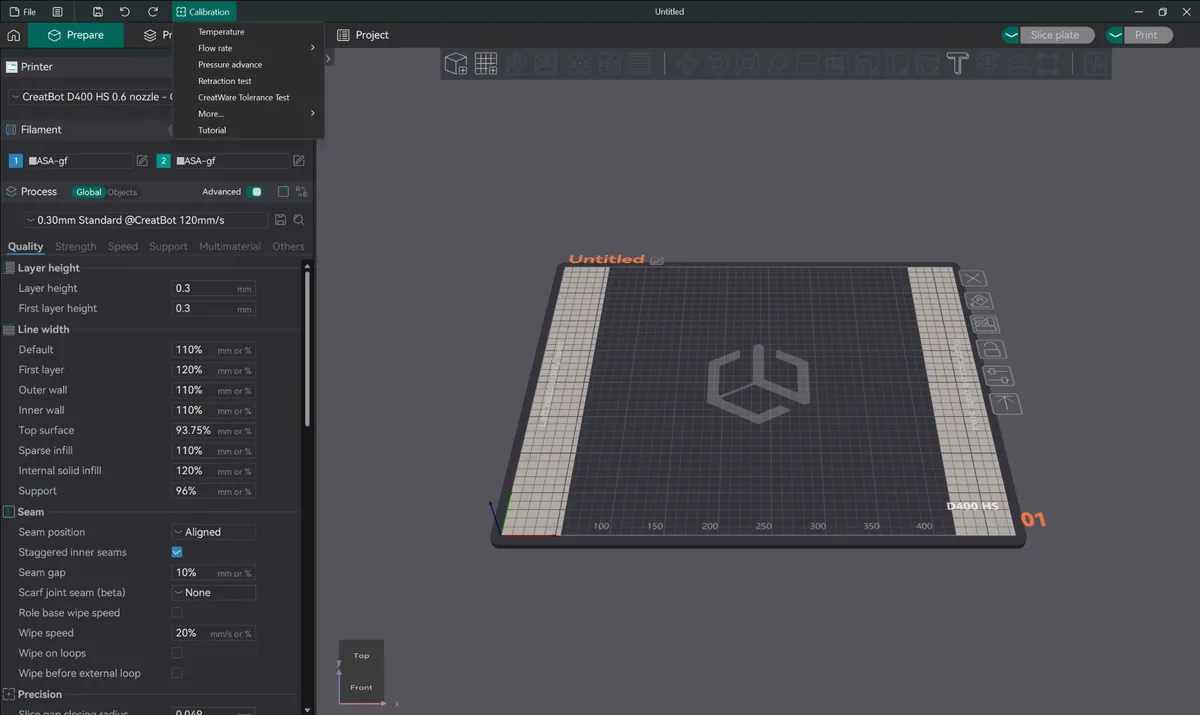
Task: Open the File menu
Action: (22, 12)
